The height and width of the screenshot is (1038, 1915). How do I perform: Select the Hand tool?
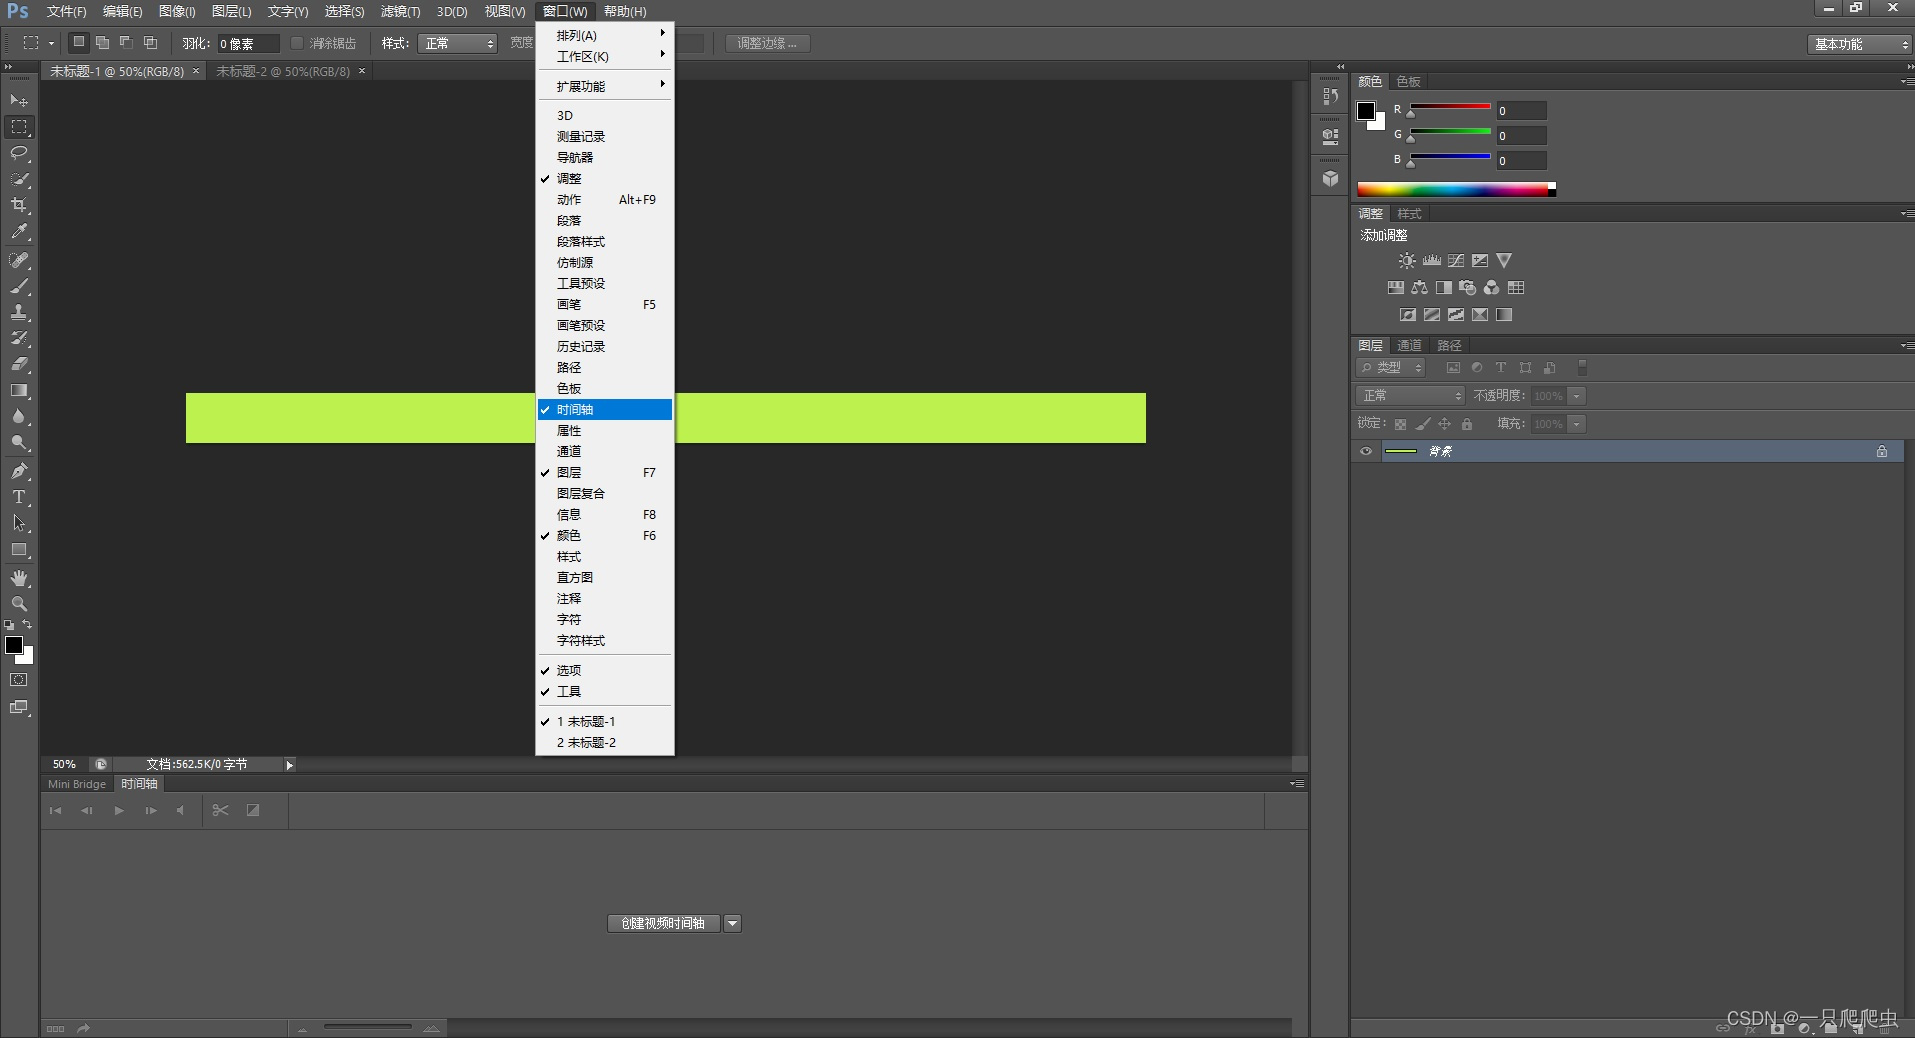[x=19, y=578]
